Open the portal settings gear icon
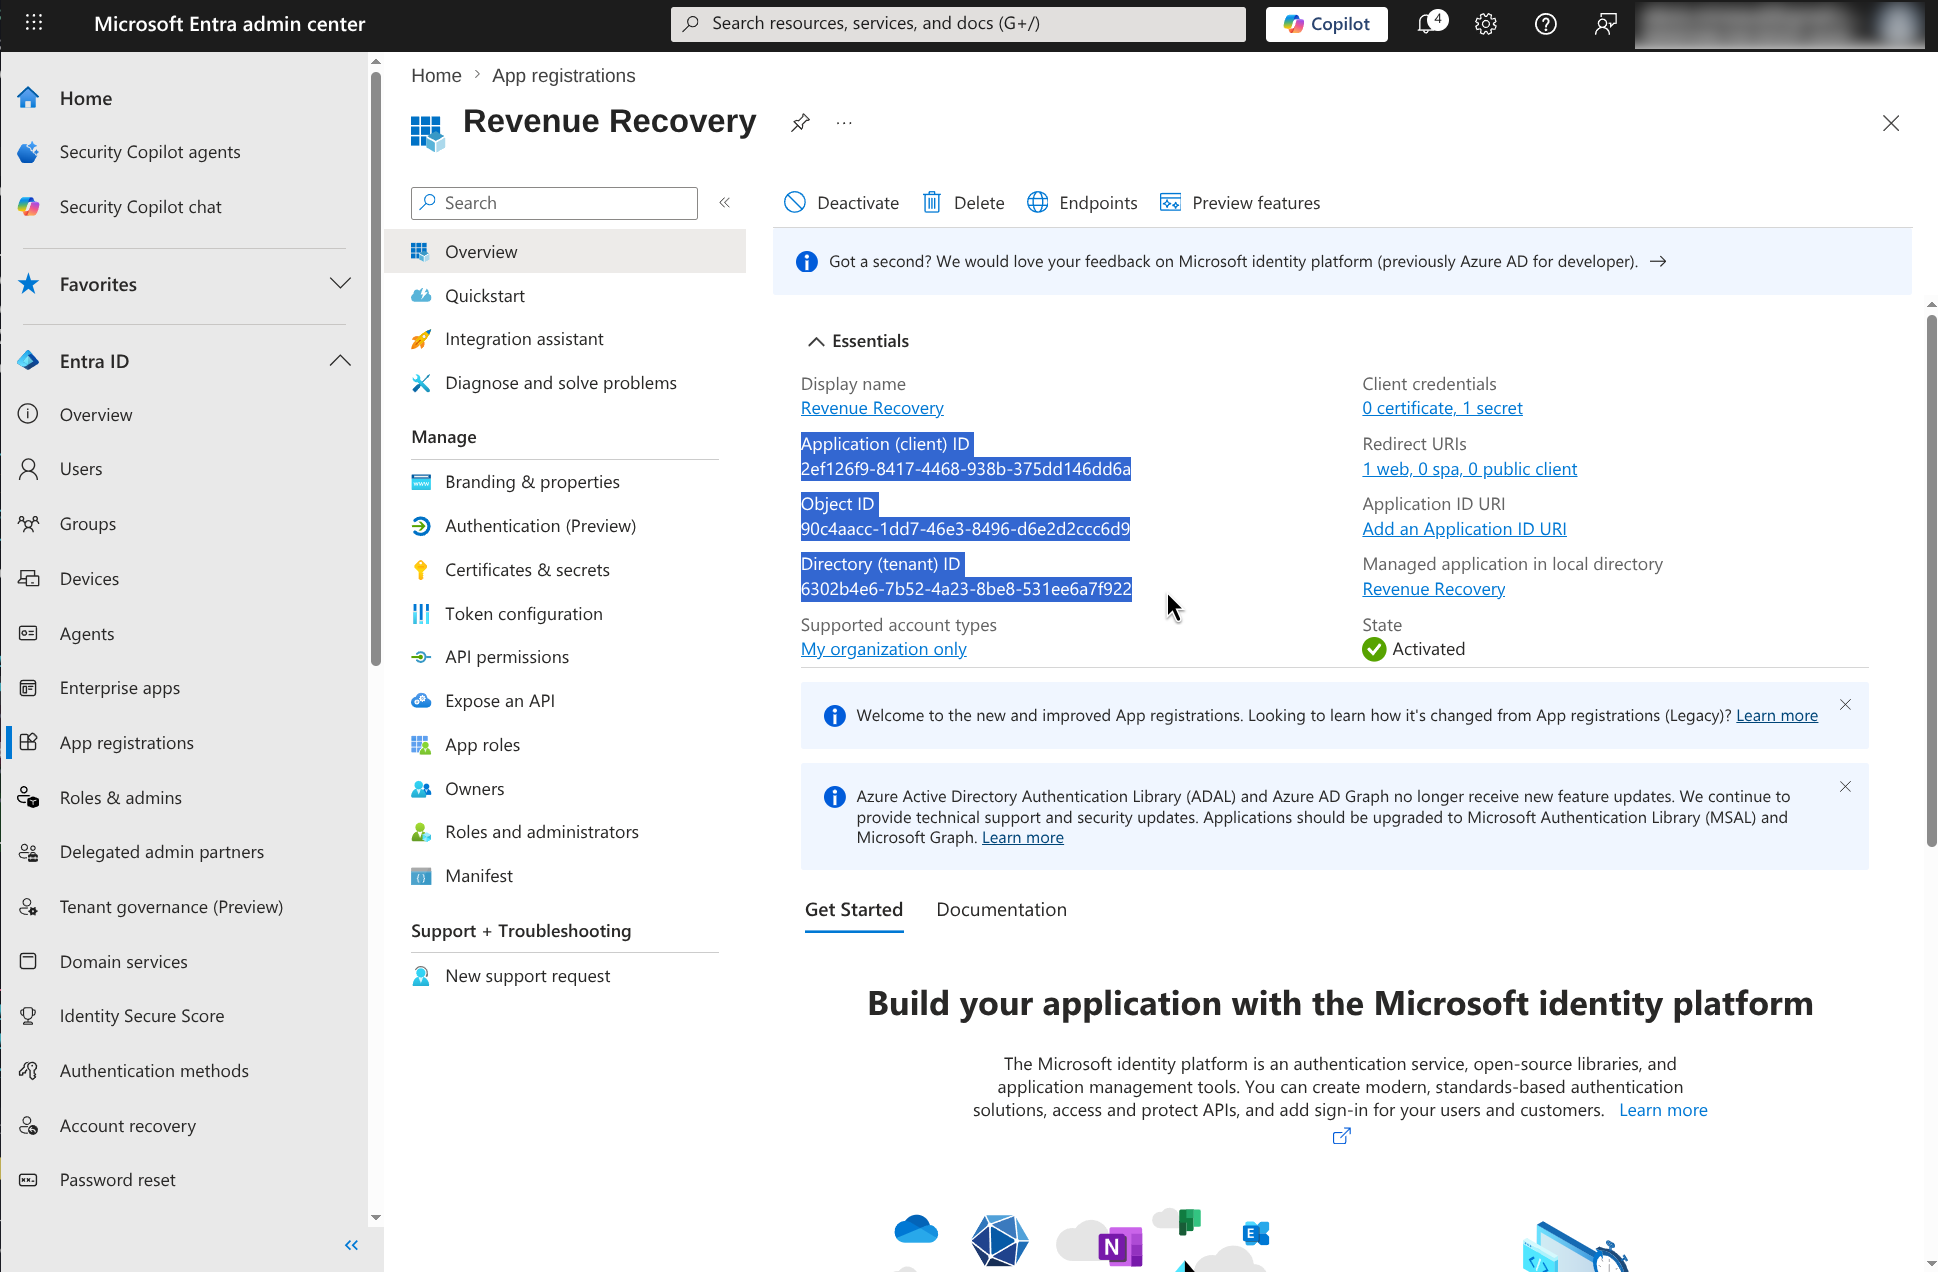1938x1272 pixels. [x=1486, y=24]
